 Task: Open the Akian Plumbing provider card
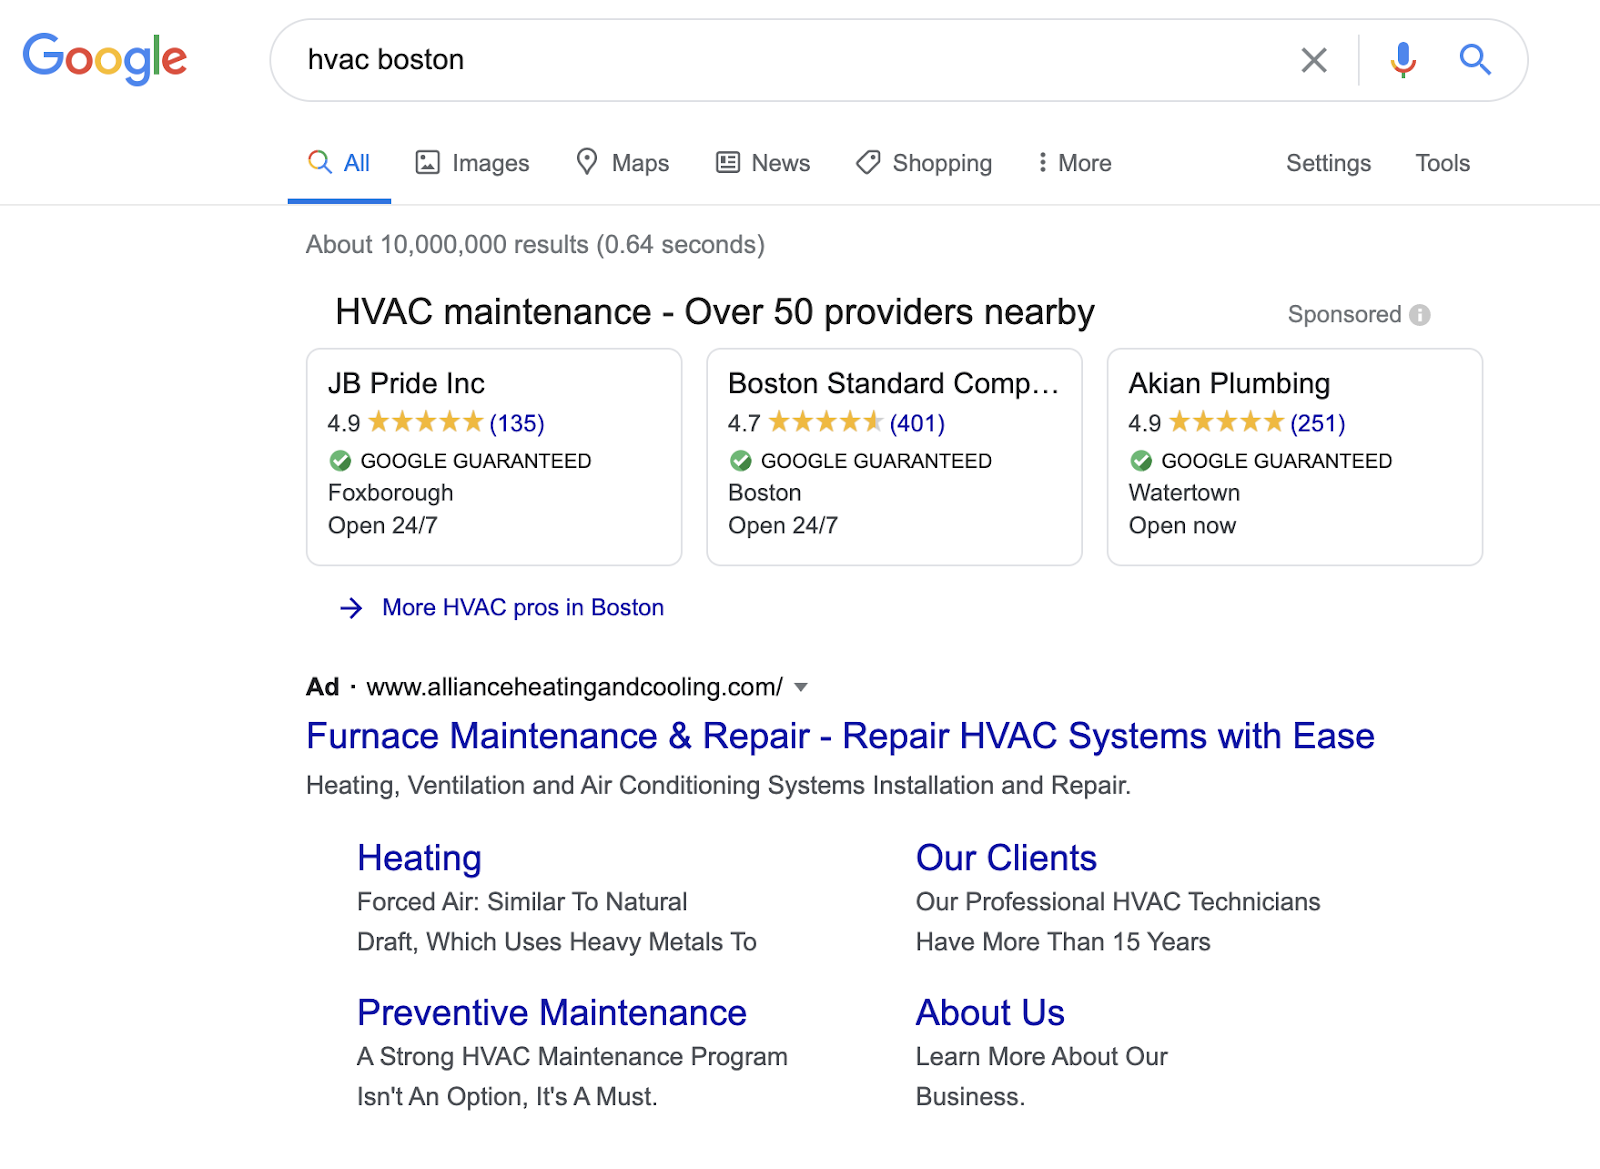click(x=1294, y=457)
